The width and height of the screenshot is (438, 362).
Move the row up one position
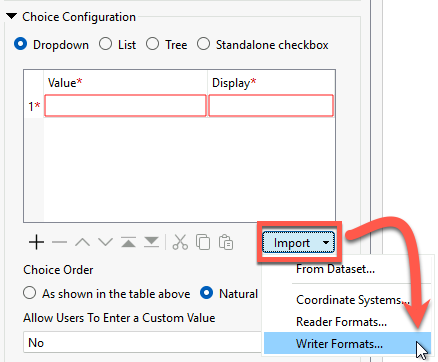point(82,242)
